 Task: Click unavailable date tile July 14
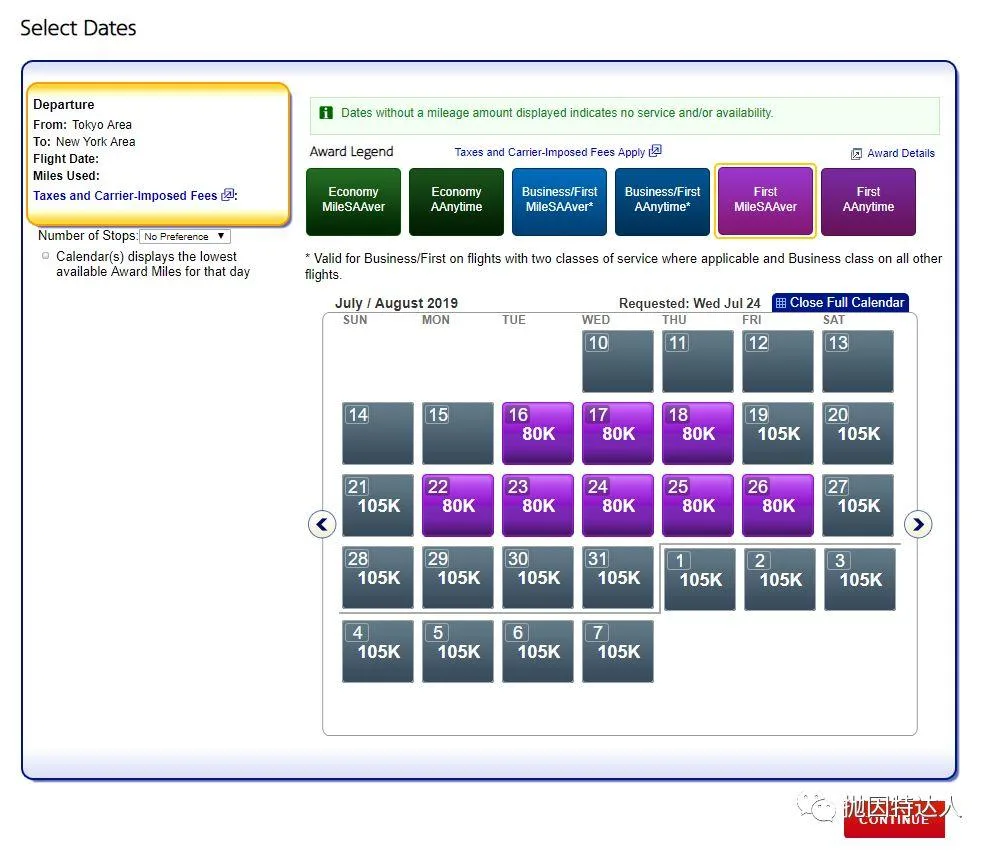pyautogui.click(x=378, y=433)
